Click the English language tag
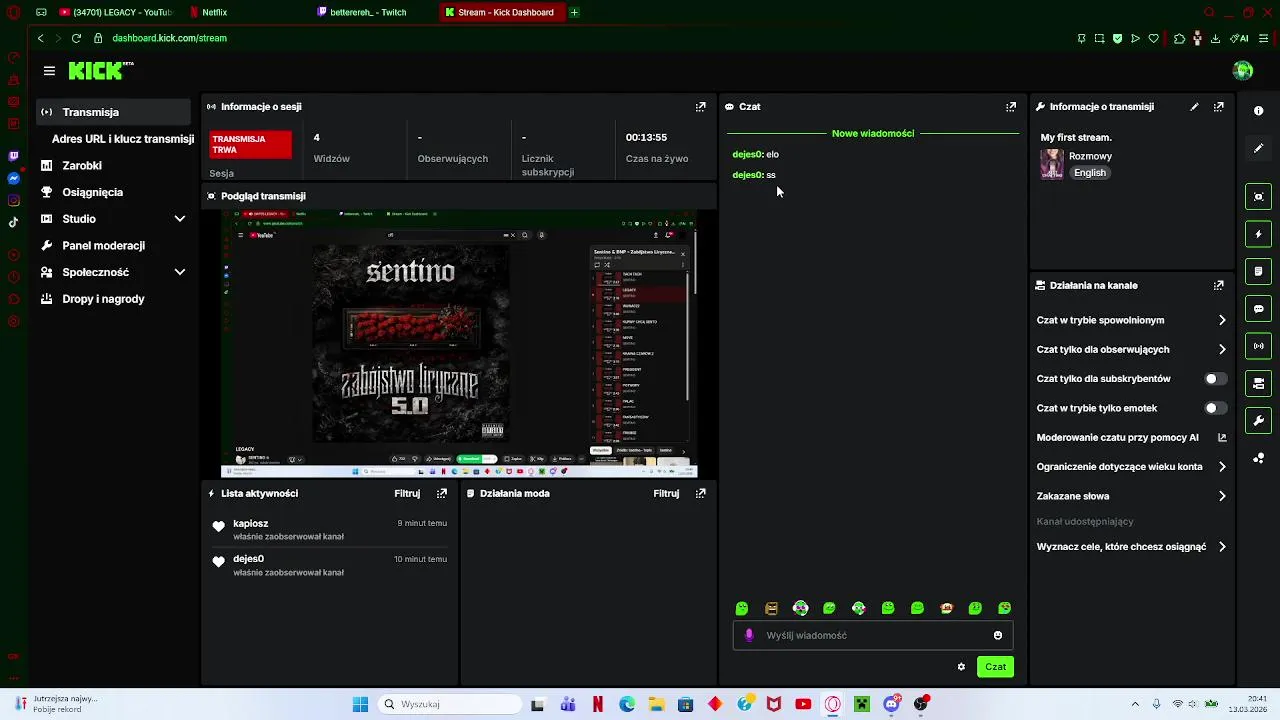Viewport: 1280px width, 720px height. tap(1090, 173)
